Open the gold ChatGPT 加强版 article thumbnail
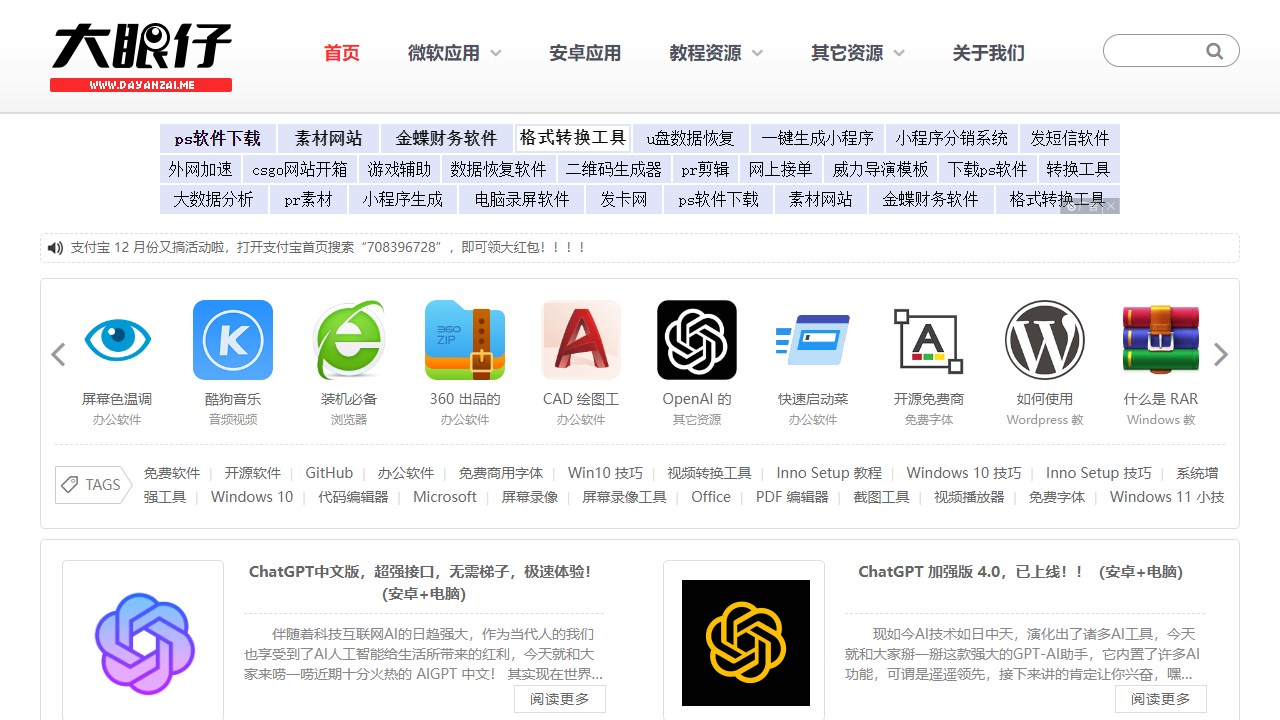Image resolution: width=1280 pixels, height=720 pixels. point(744,643)
